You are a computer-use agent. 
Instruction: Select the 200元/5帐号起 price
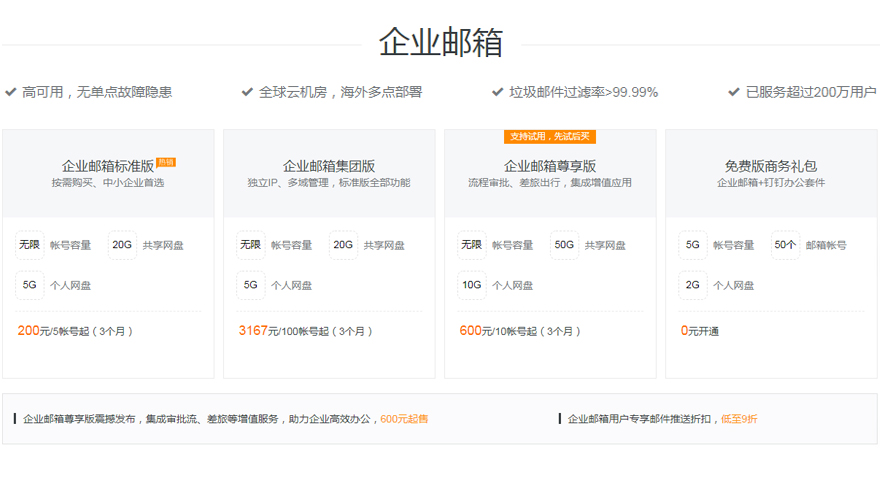(75, 331)
